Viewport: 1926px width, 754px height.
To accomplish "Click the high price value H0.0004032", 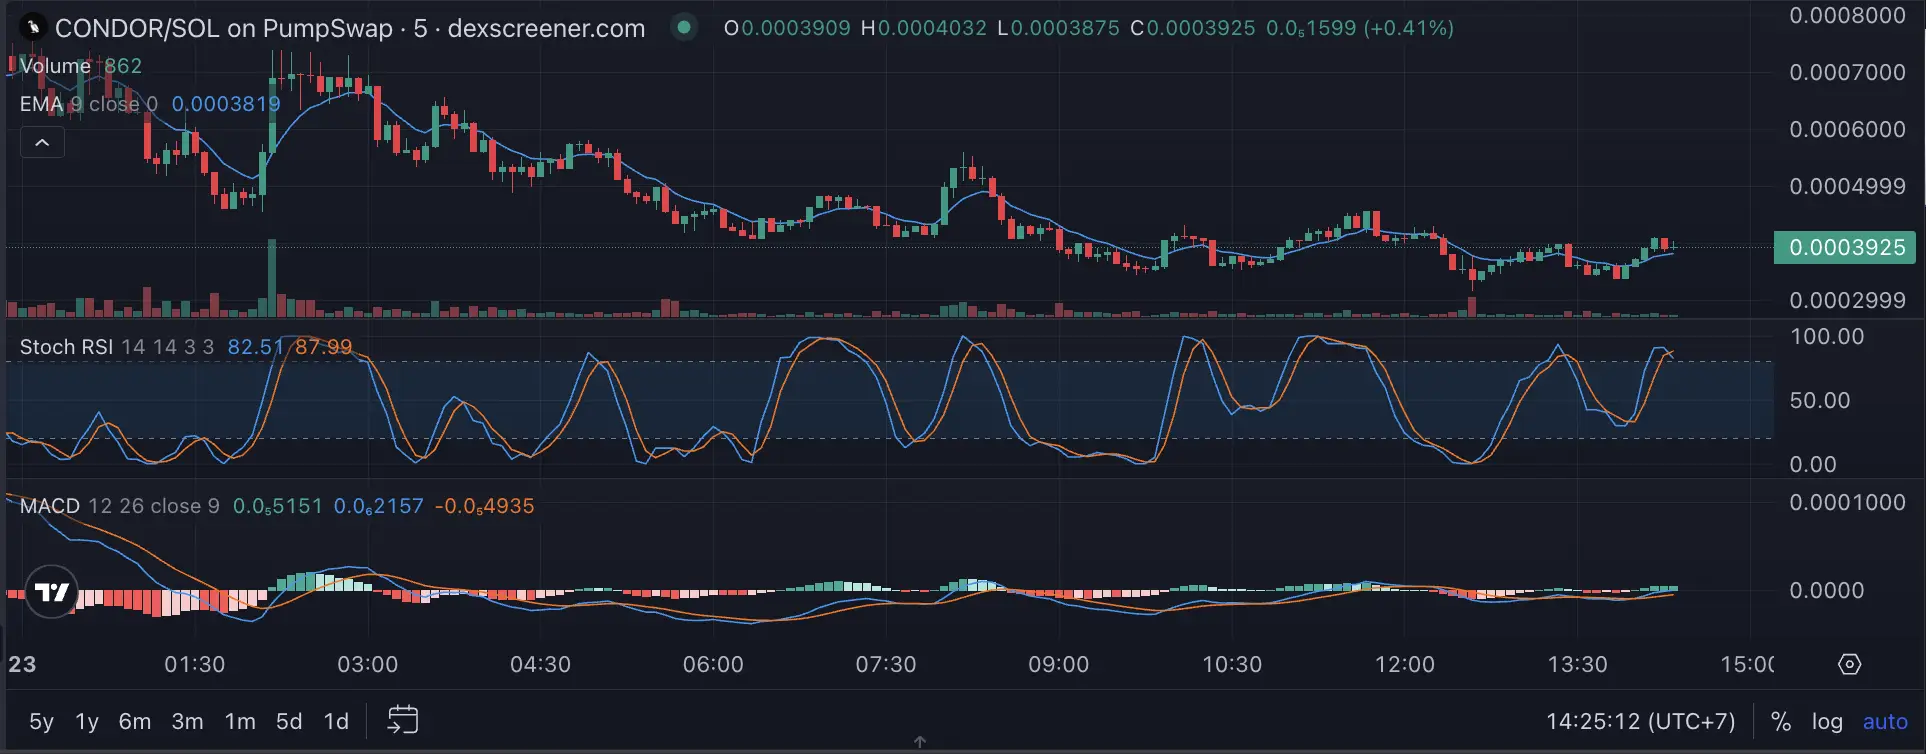I will [923, 28].
